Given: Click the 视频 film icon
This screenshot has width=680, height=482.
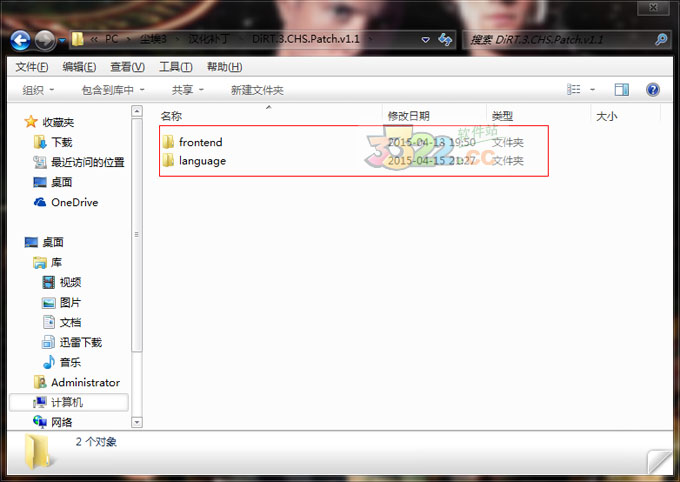Looking at the screenshot, I should (x=49, y=282).
